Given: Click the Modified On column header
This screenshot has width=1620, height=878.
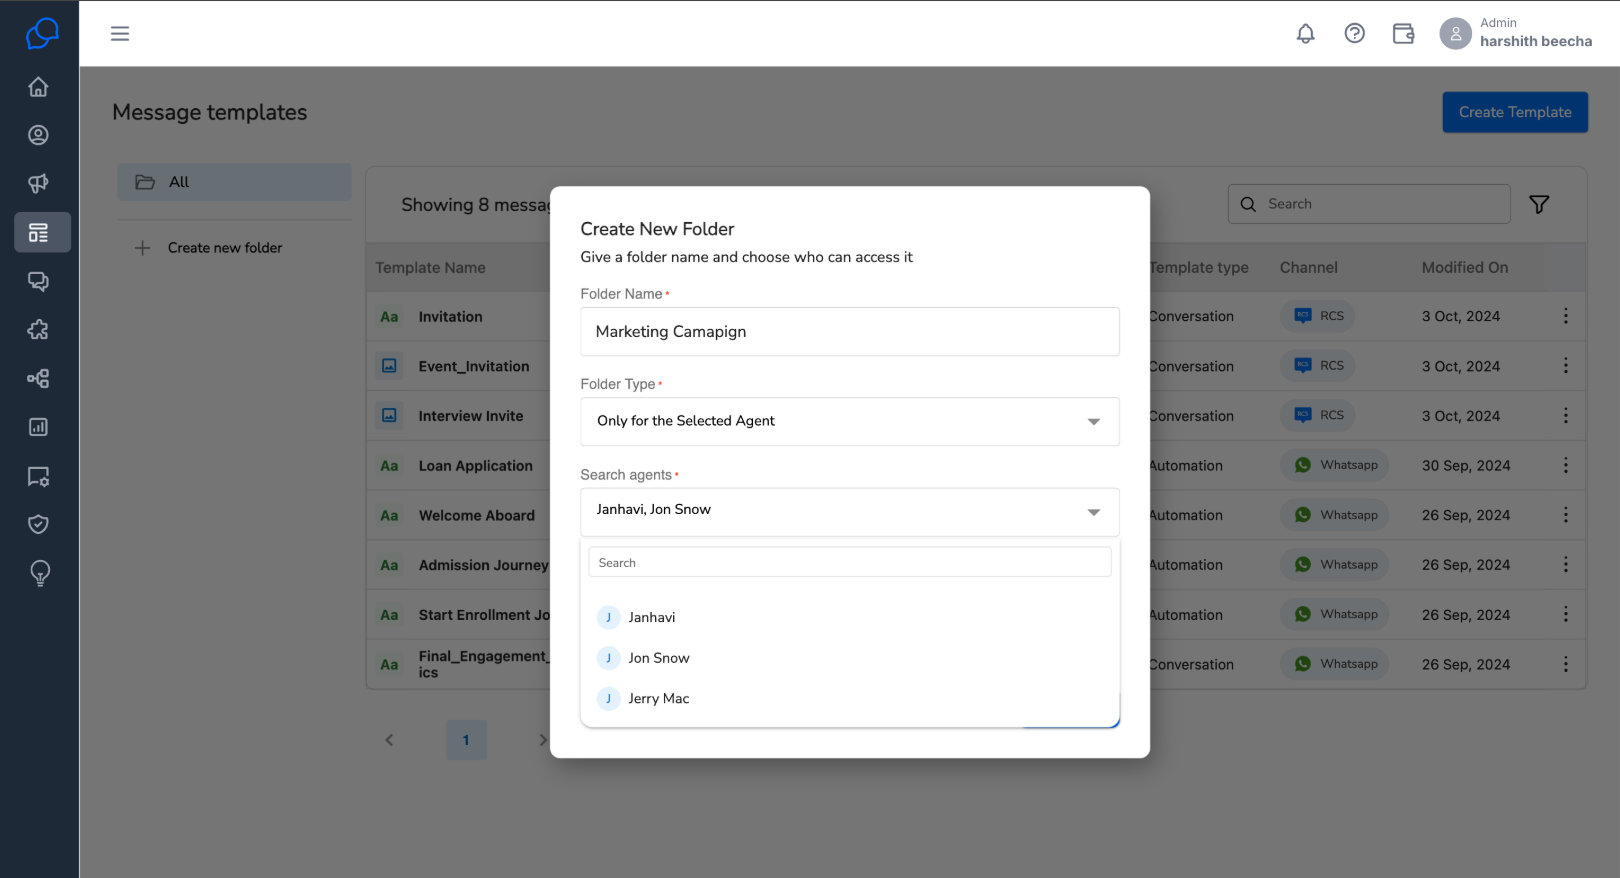Looking at the screenshot, I should (x=1465, y=268).
